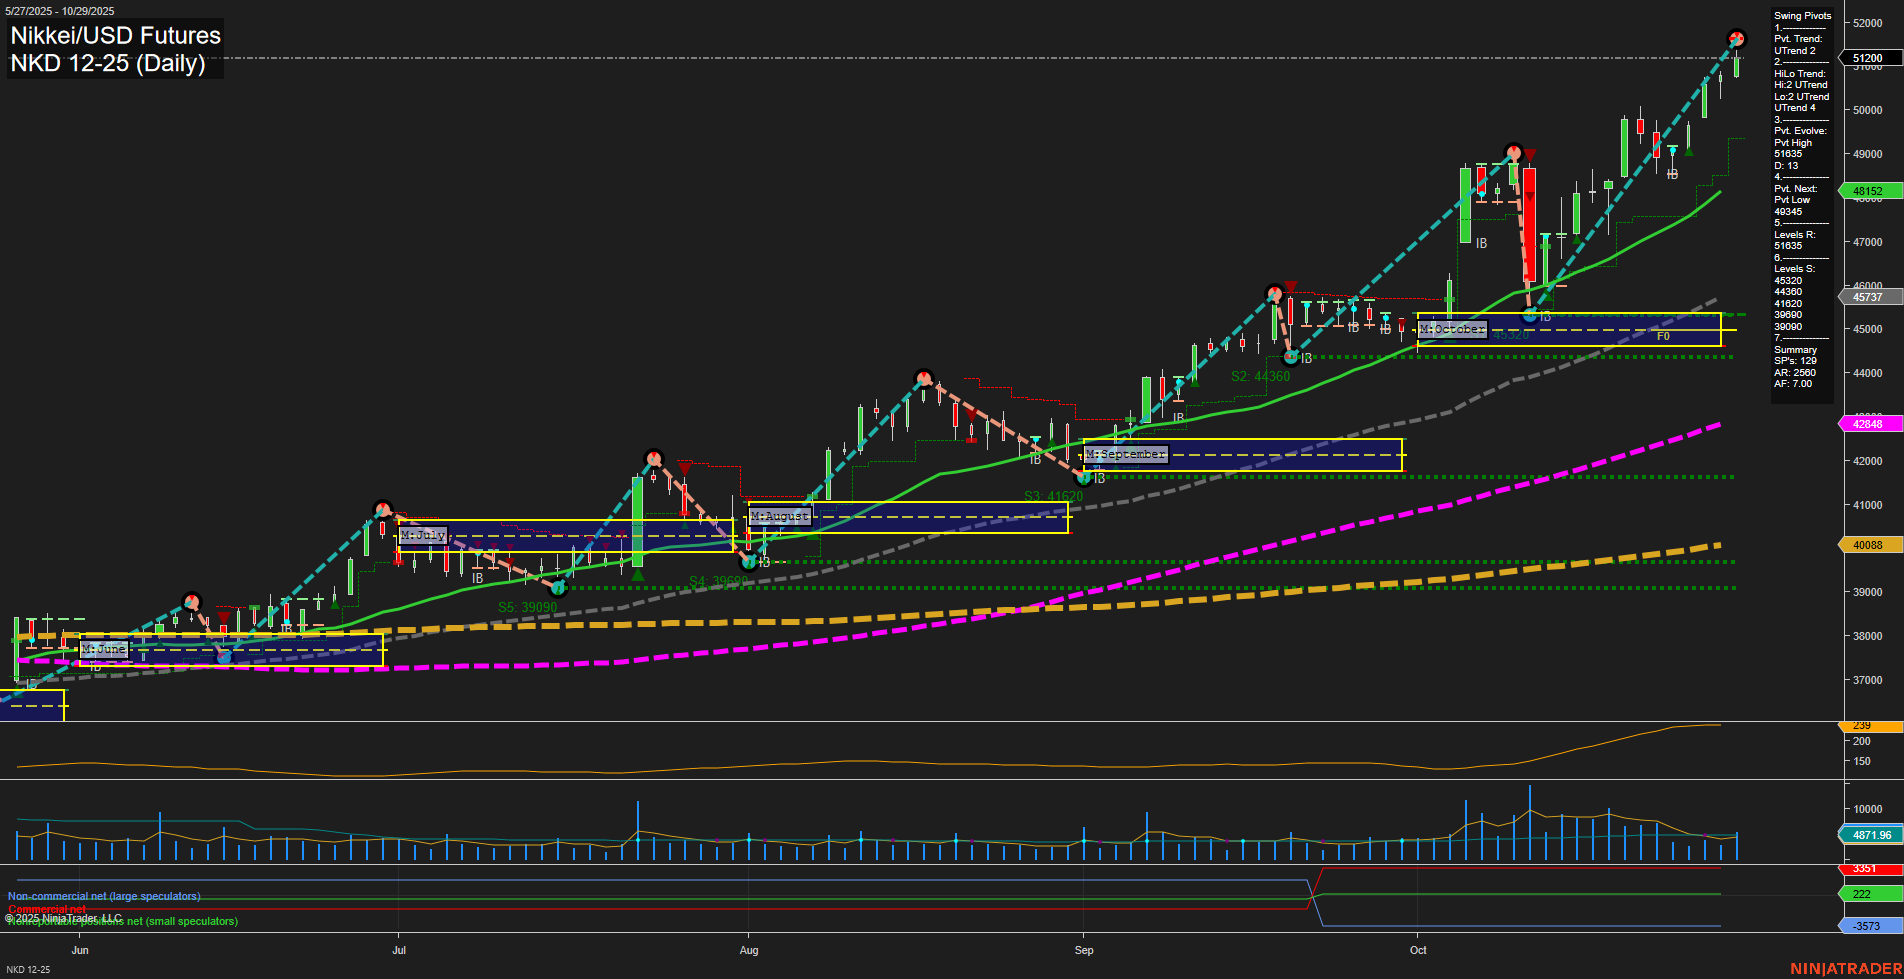
Task: Click the black 51200 last-price tag
Action: pos(1869,58)
